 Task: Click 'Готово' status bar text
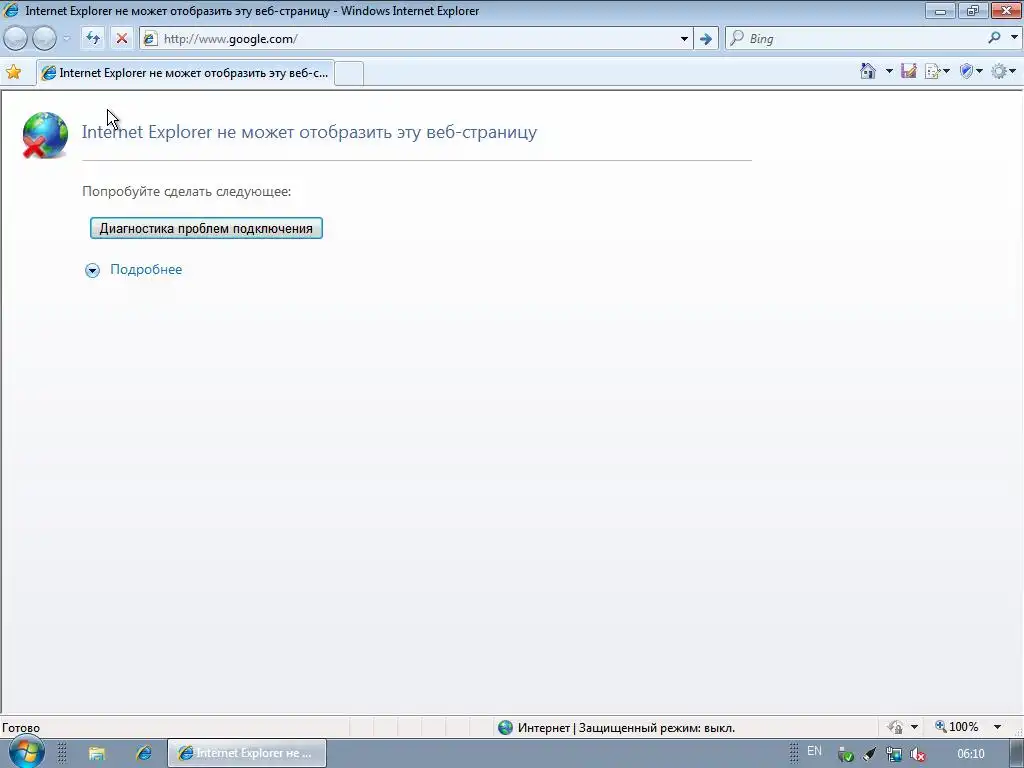[x=21, y=728]
